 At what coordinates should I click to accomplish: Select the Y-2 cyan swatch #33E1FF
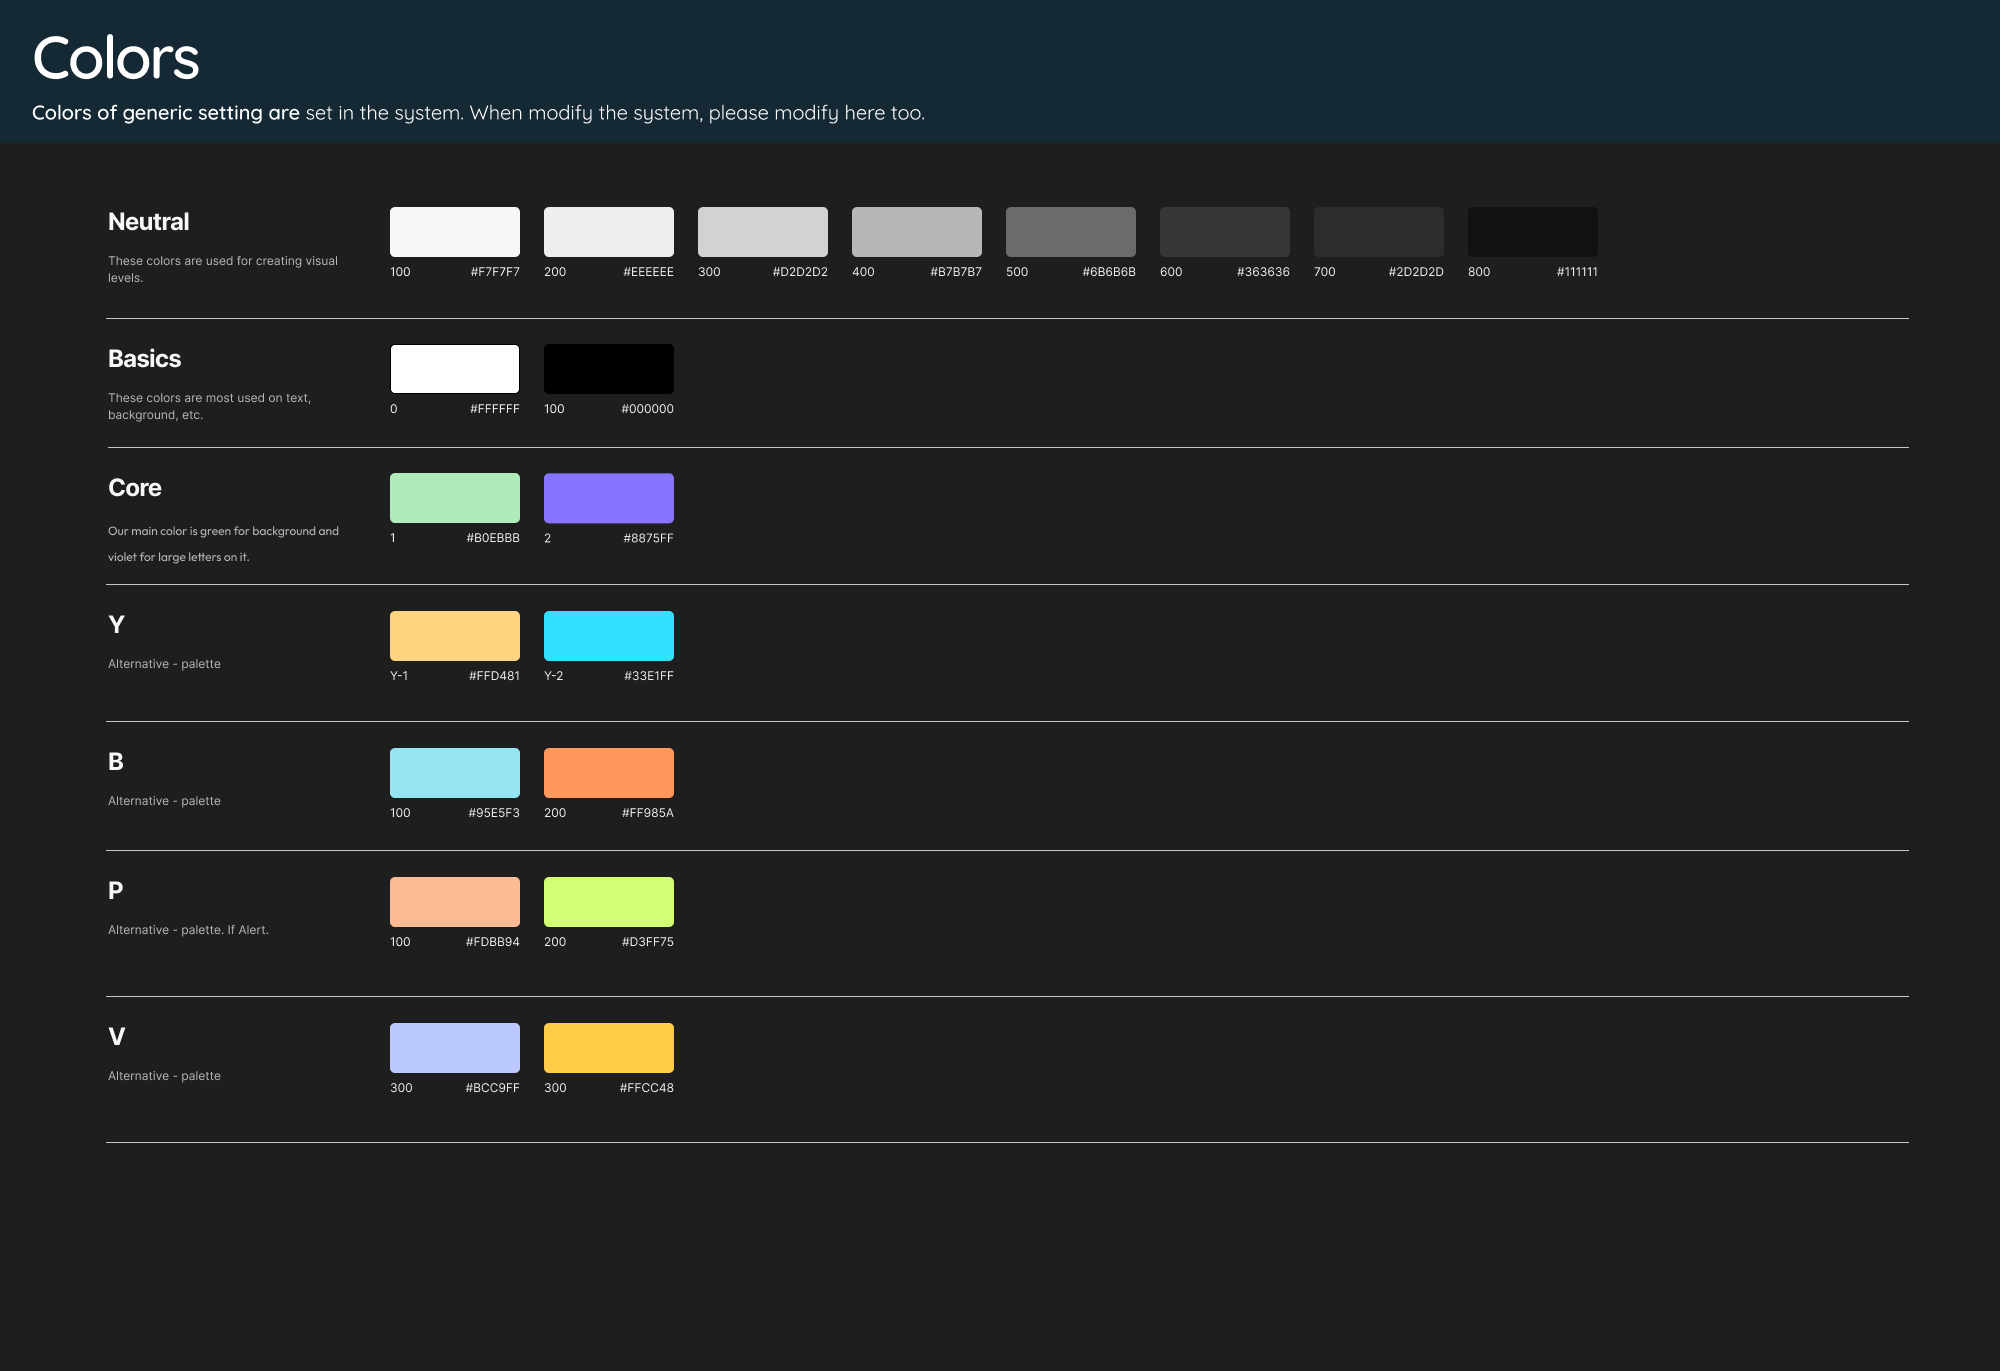tap(609, 636)
